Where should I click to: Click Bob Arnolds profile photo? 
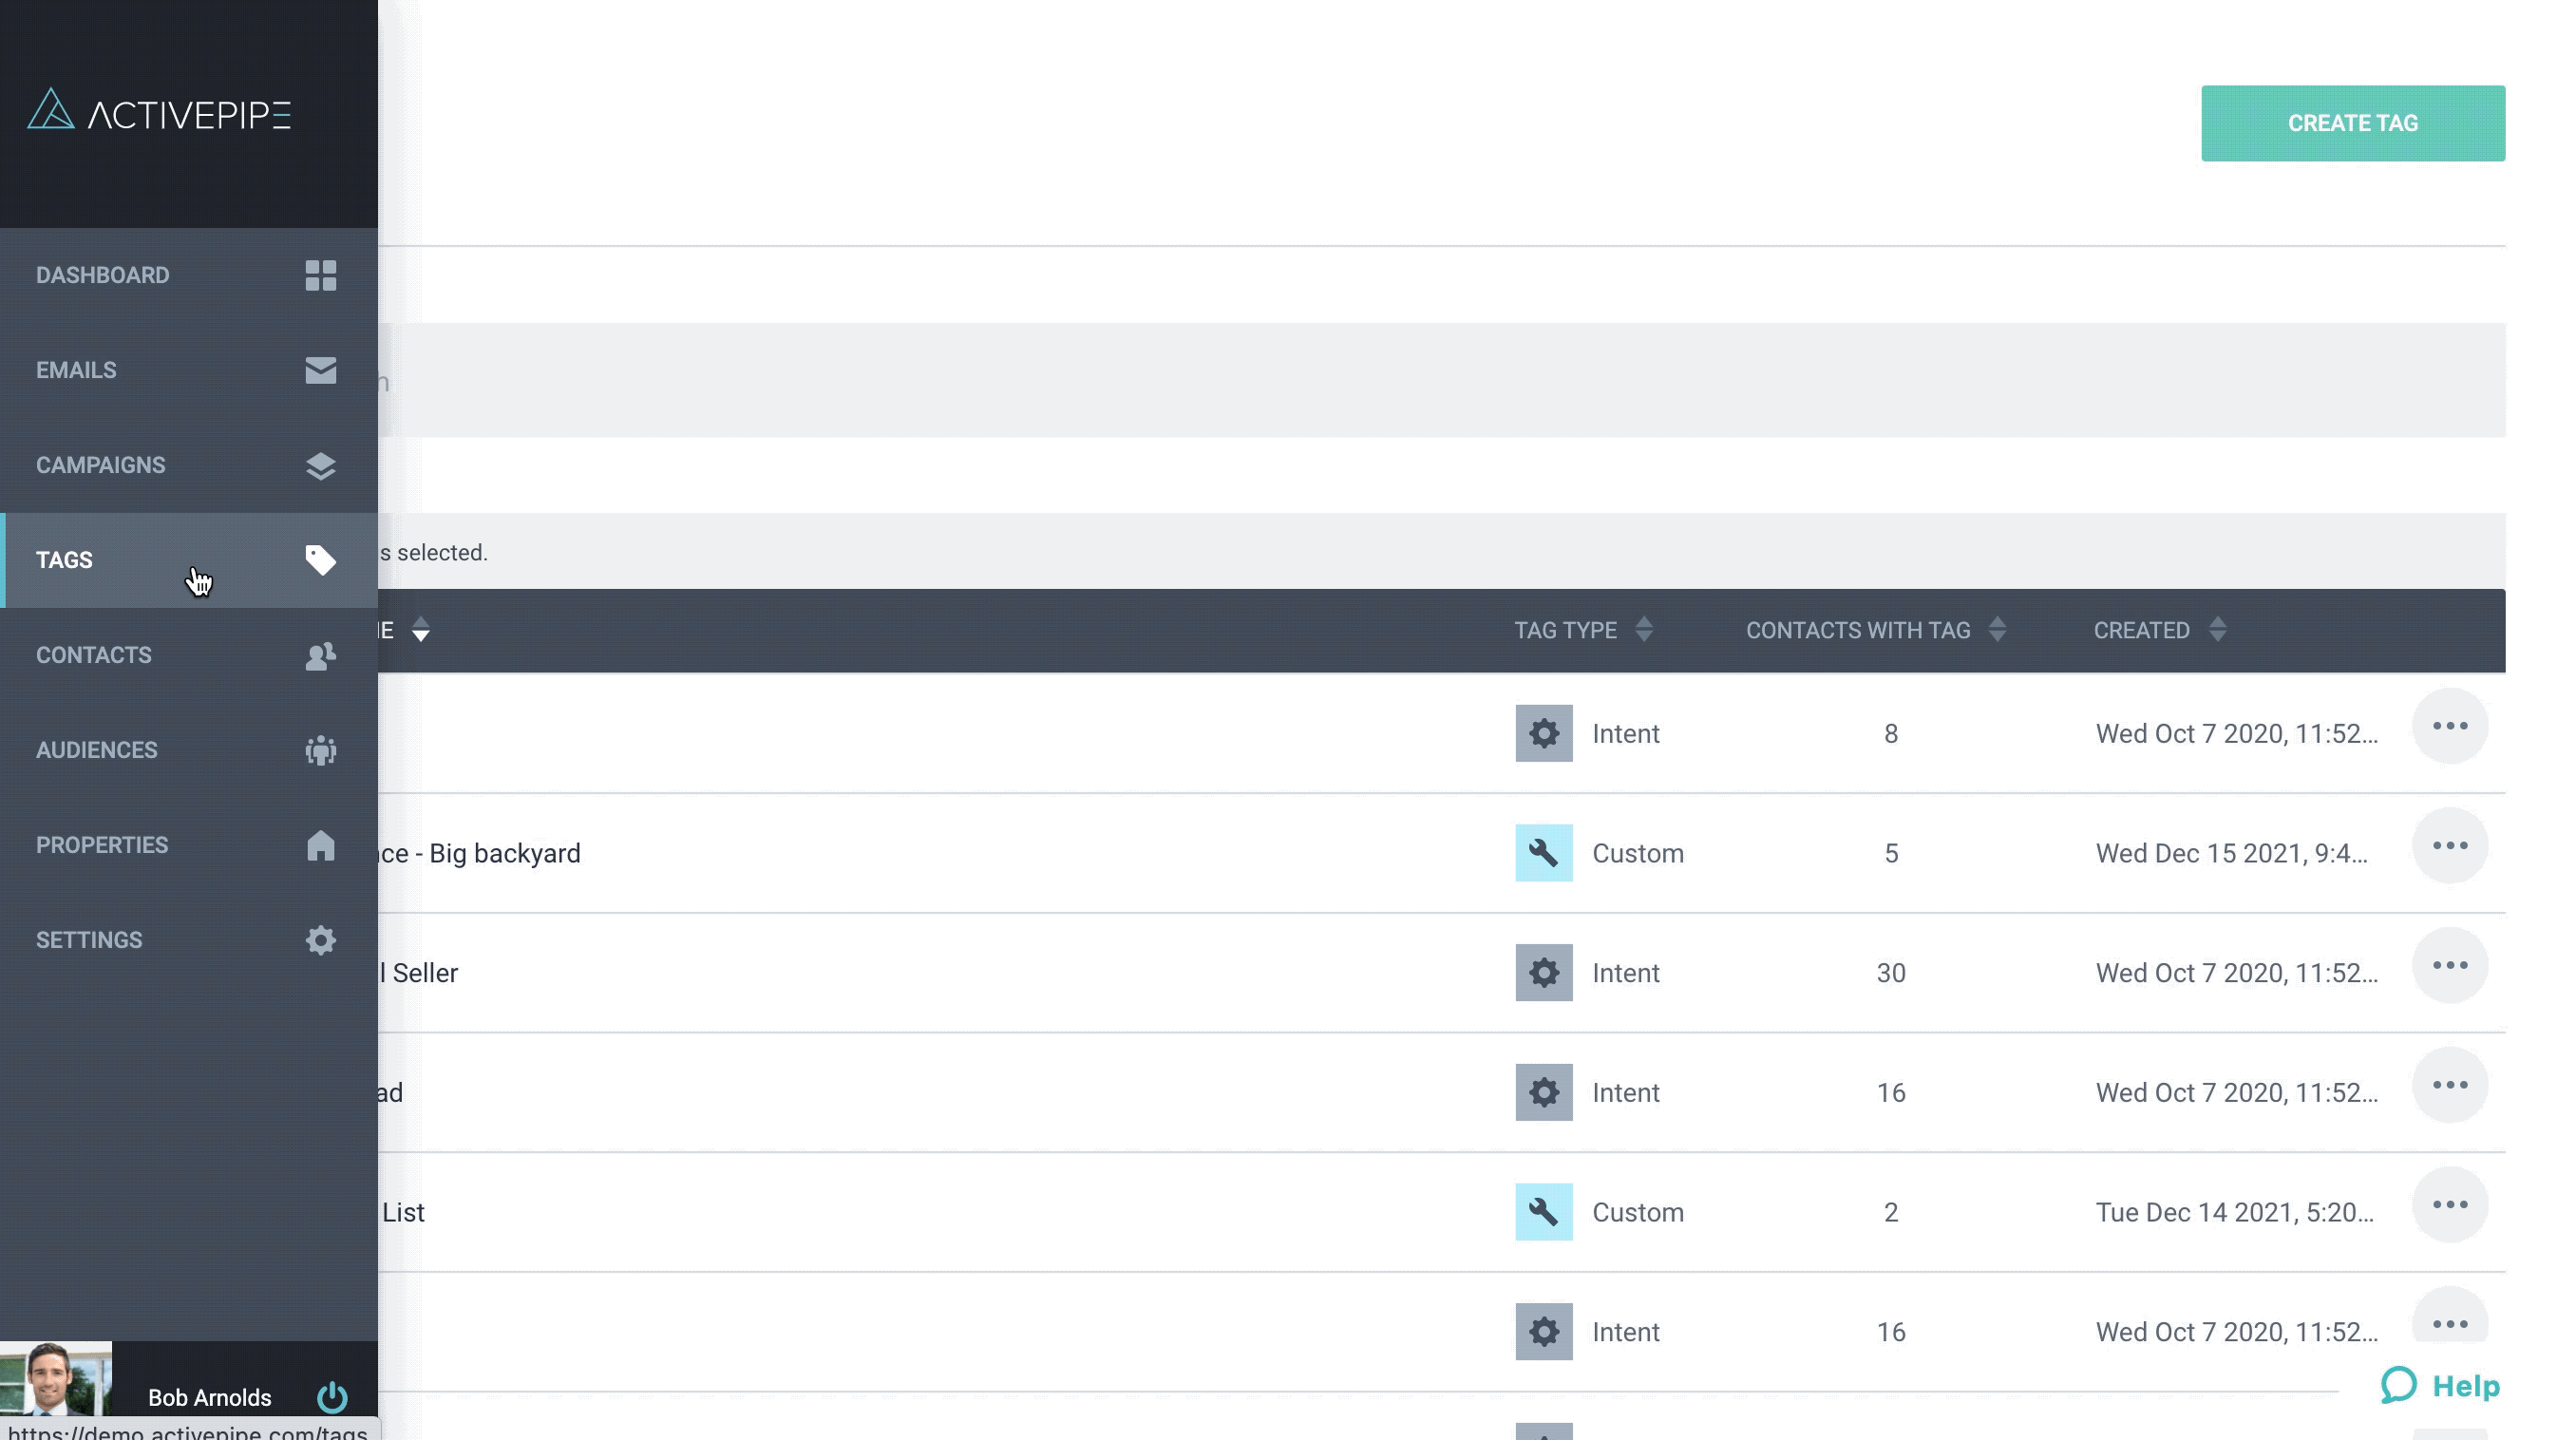click(x=56, y=1380)
